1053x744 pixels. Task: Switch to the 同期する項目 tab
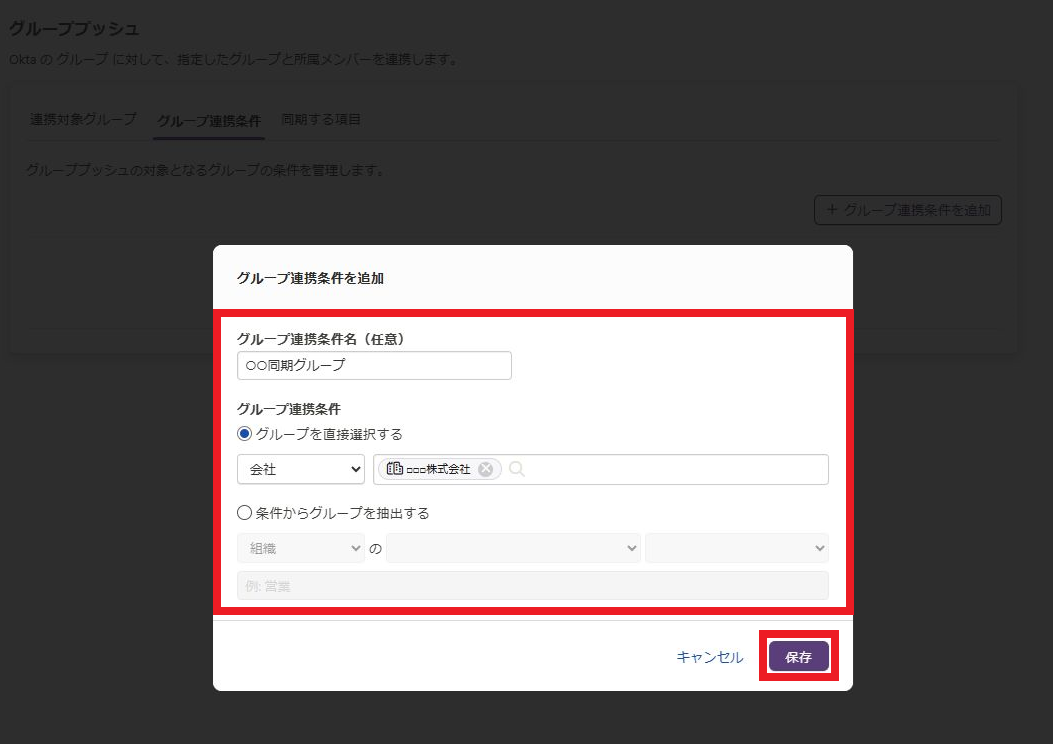(321, 119)
